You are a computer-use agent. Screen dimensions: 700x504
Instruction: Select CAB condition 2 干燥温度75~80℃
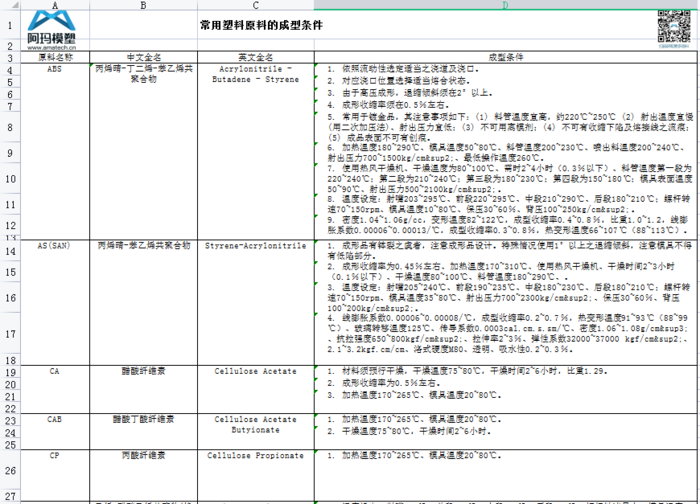[x=505, y=431]
